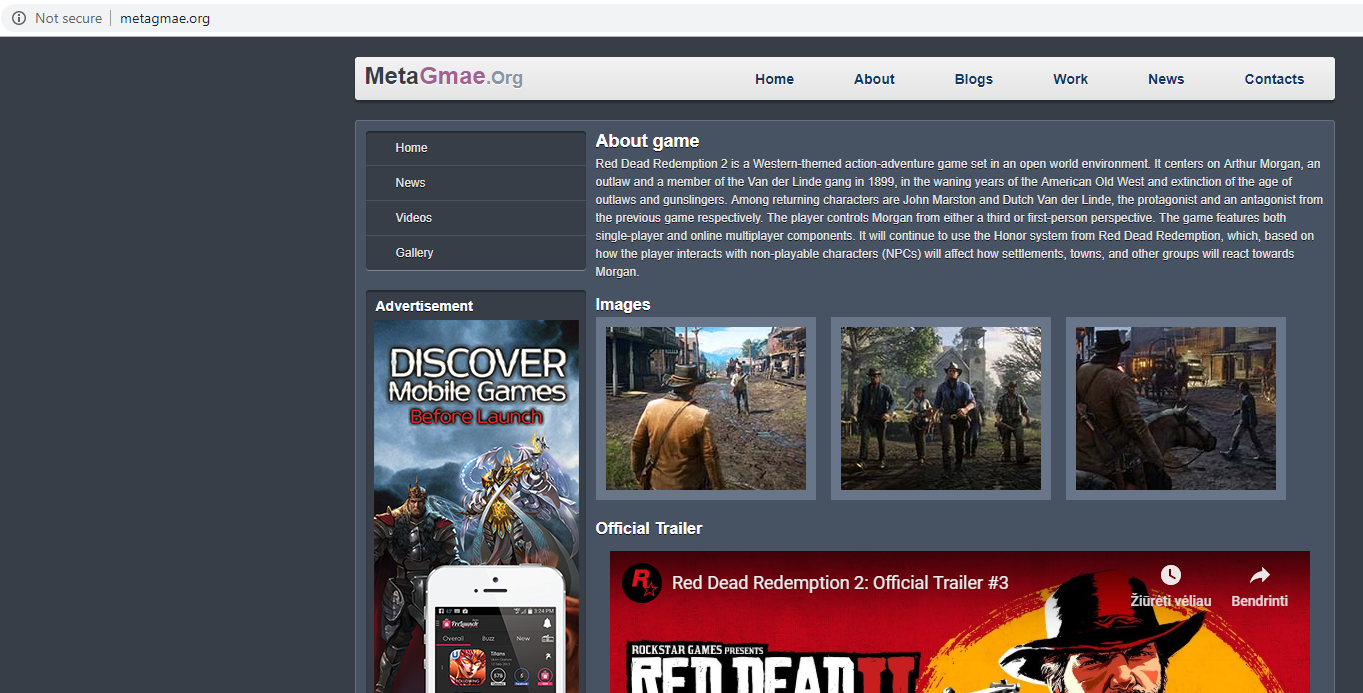Click the Official Trailer heading
The image size is (1363, 693).
649,528
